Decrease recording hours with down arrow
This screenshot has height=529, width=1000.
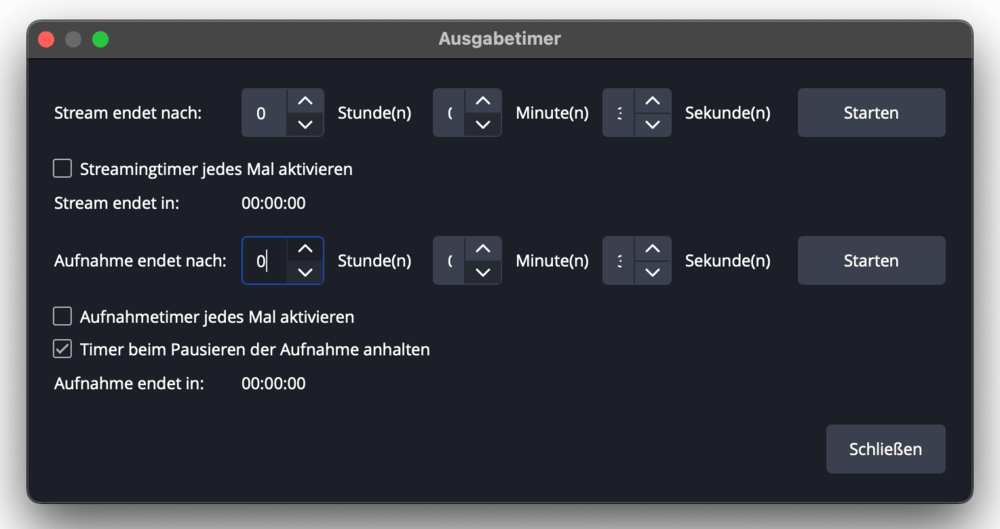click(x=305, y=273)
